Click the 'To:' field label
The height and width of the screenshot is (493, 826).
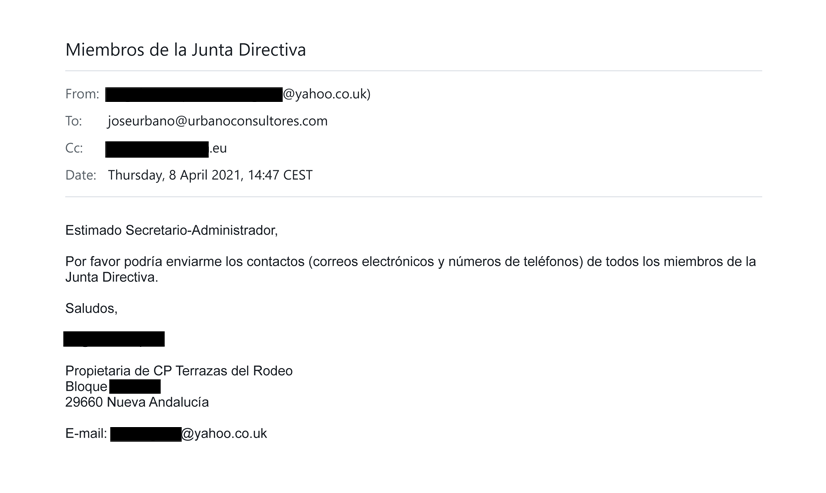74,121
